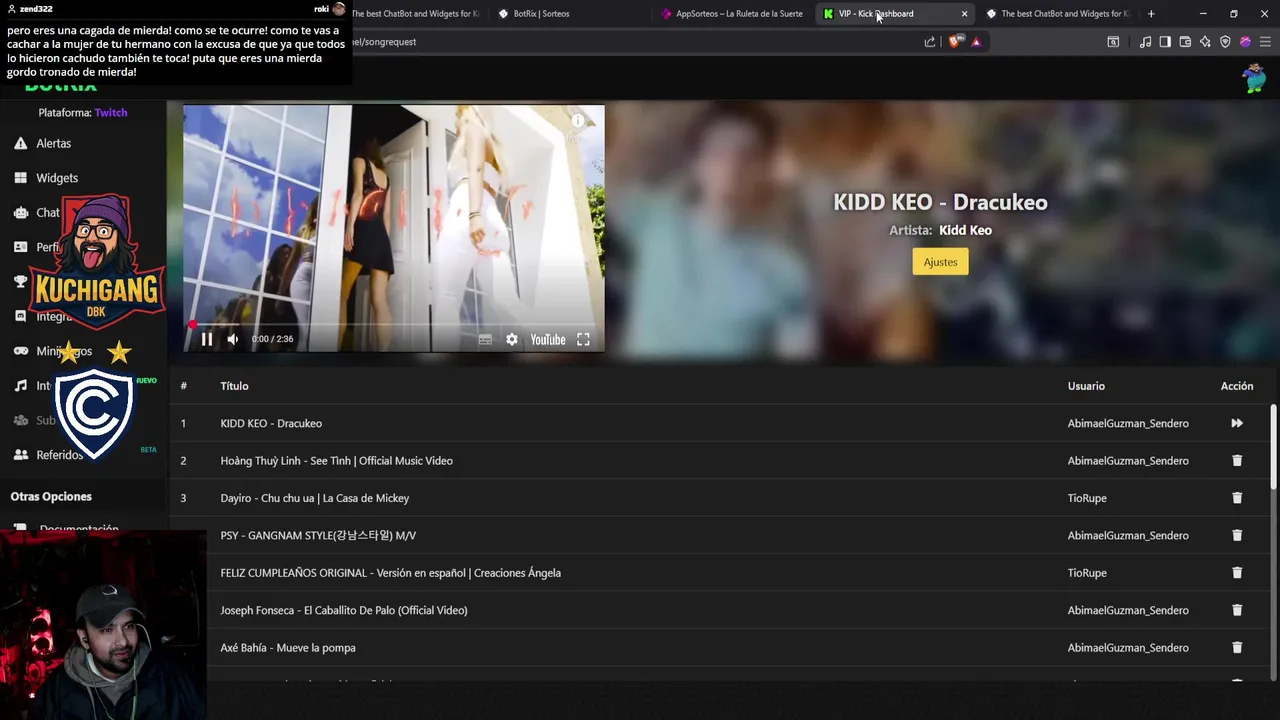Click TioRupe user on Dayiro row
Screen dimensions: 1280x720
coord(1087,498)
